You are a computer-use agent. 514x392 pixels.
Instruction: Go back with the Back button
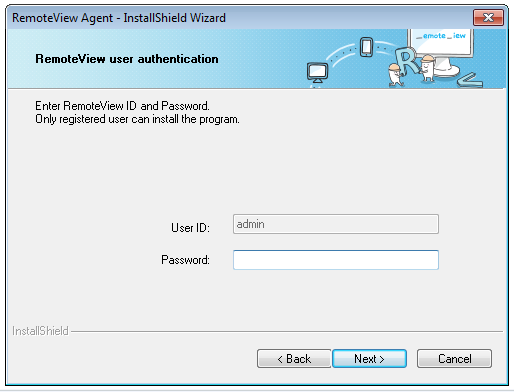click(294, 359)
